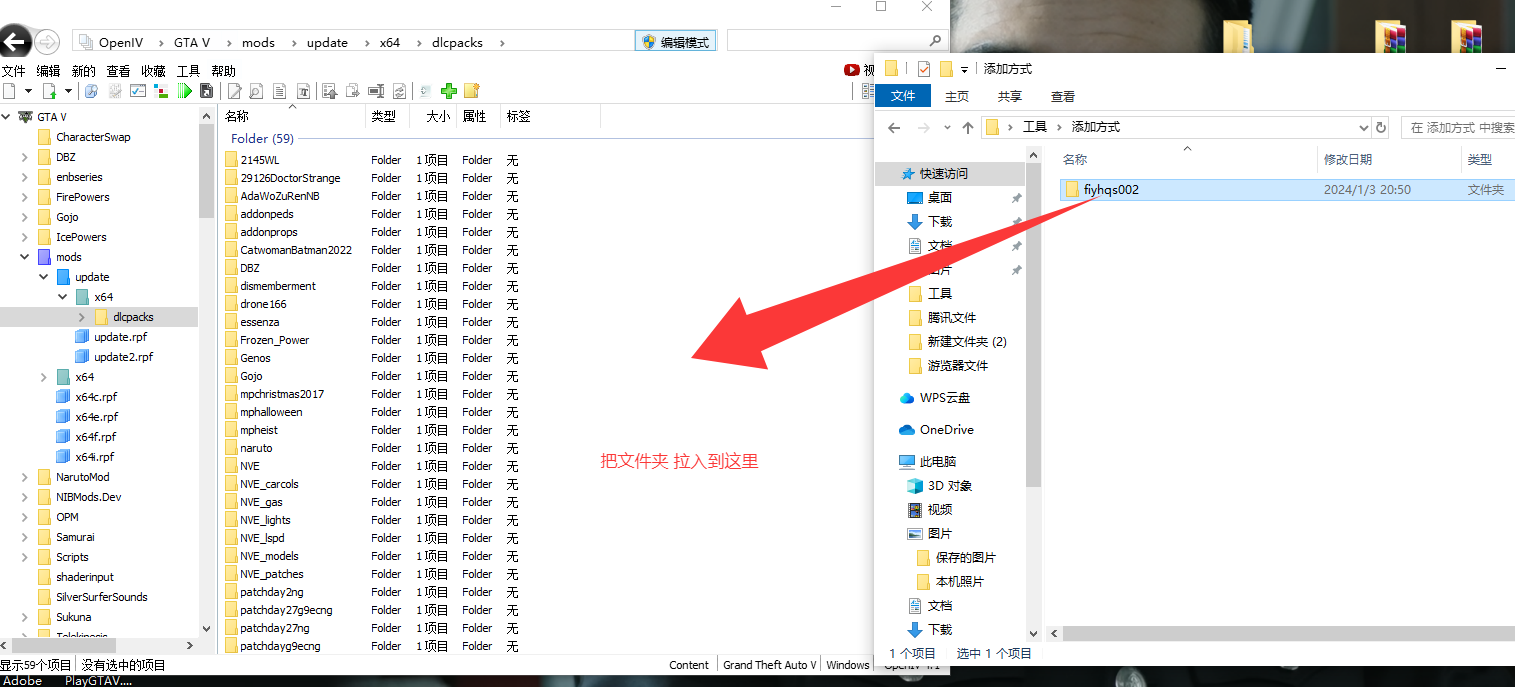This screenshot has height=687, width=1515.
Task: Click the checklist options toolbar icon
Action: click(138, 91)
